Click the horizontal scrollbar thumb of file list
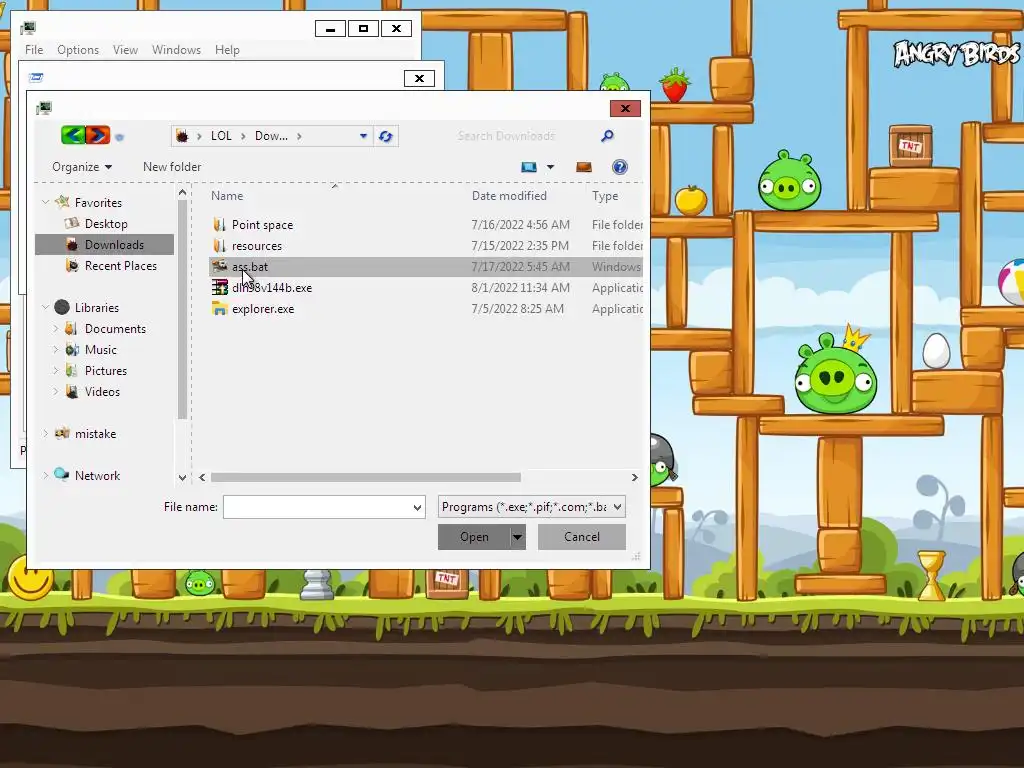This screenshot has height=768, width=1024. 366,477
